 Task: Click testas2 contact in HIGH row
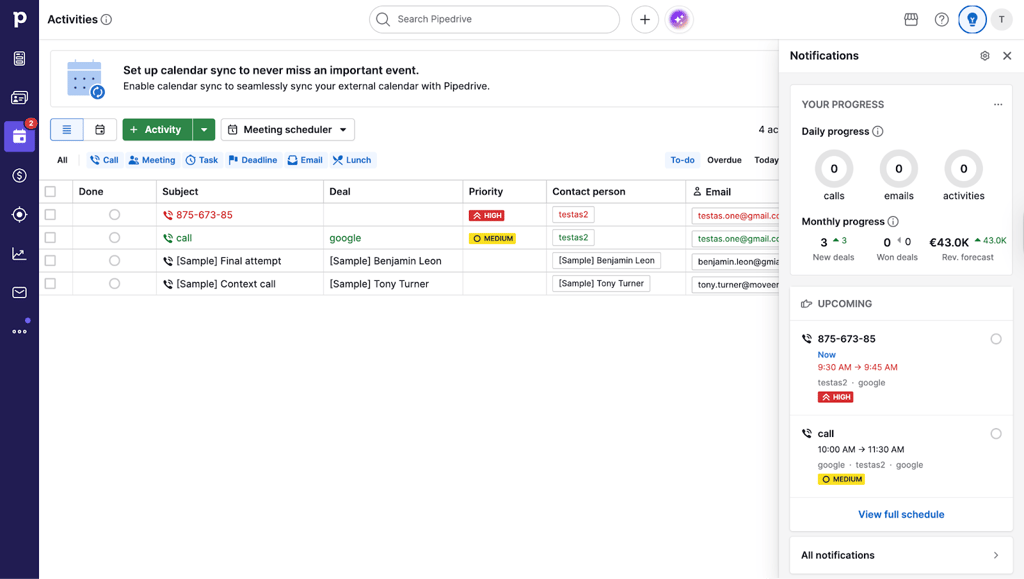click(x=573, y=214)
